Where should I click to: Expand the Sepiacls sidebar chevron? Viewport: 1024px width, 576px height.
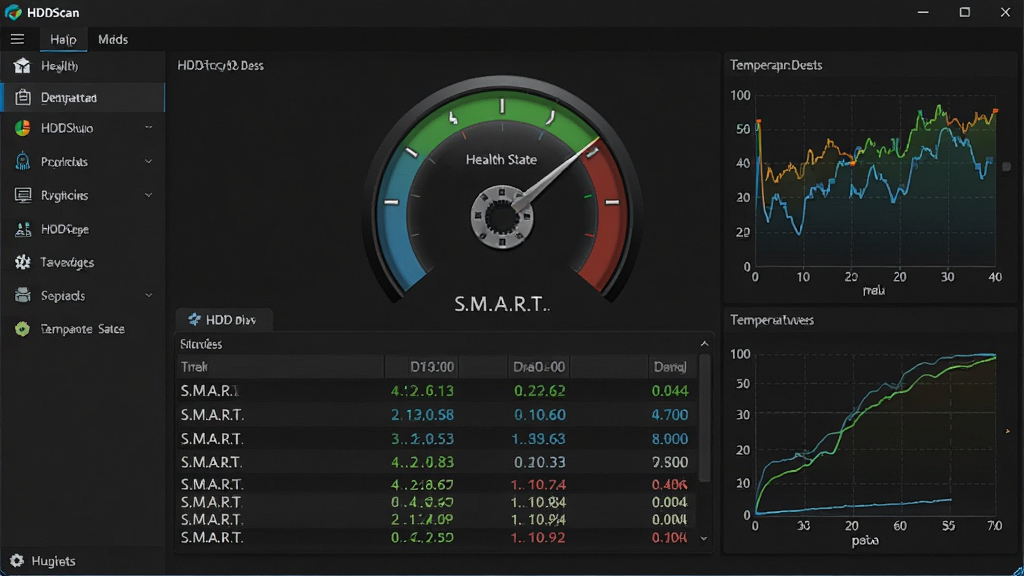pos(148,295)
